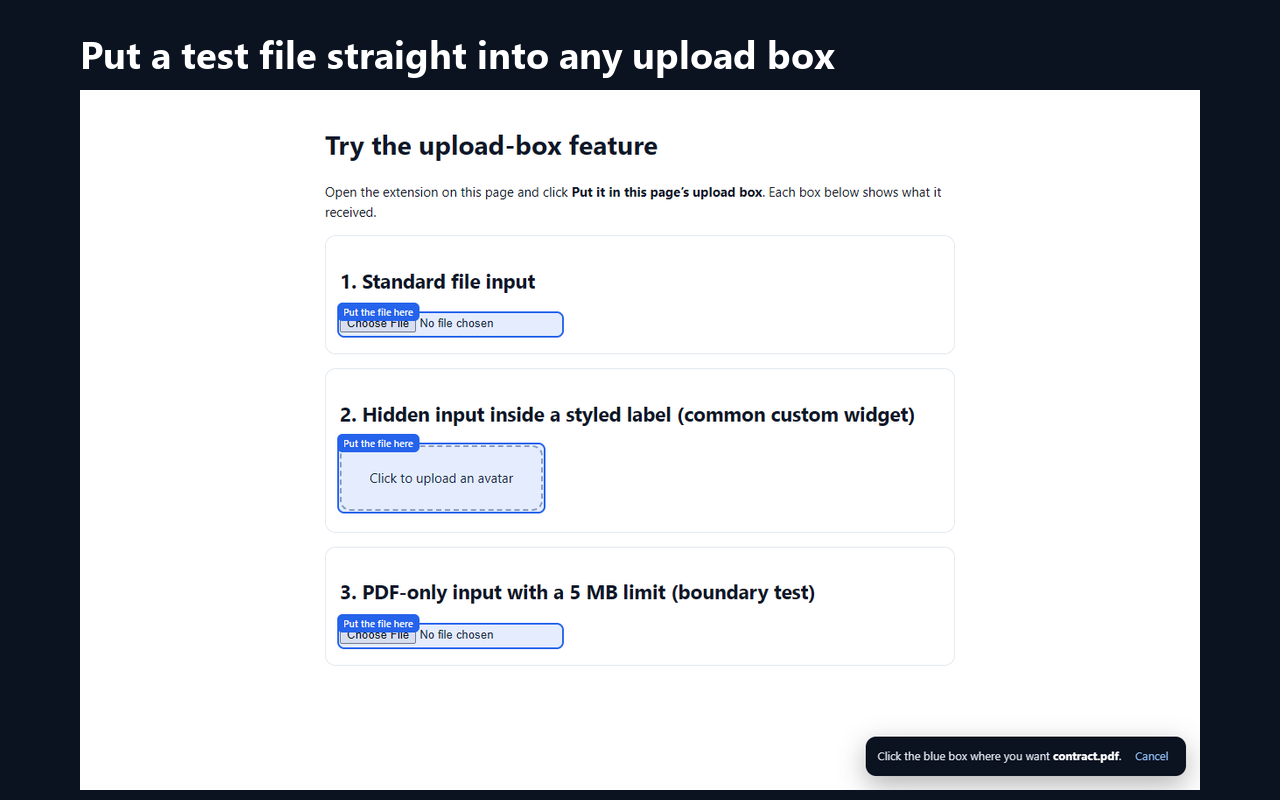
Task: Click 'Put the file here' badge in PDF-only section
Action: pyautogui.click(x=378, y=623)
